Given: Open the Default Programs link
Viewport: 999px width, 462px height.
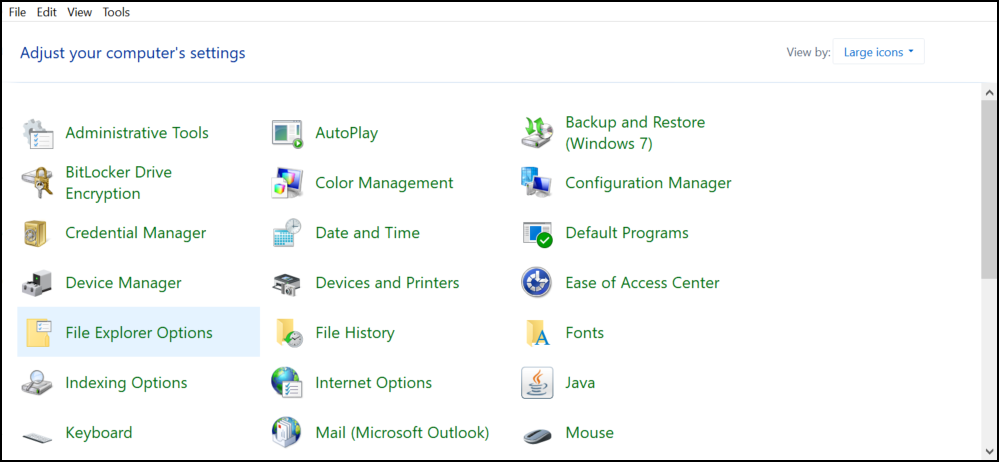Looking at the screenshot, I should 626,233.
